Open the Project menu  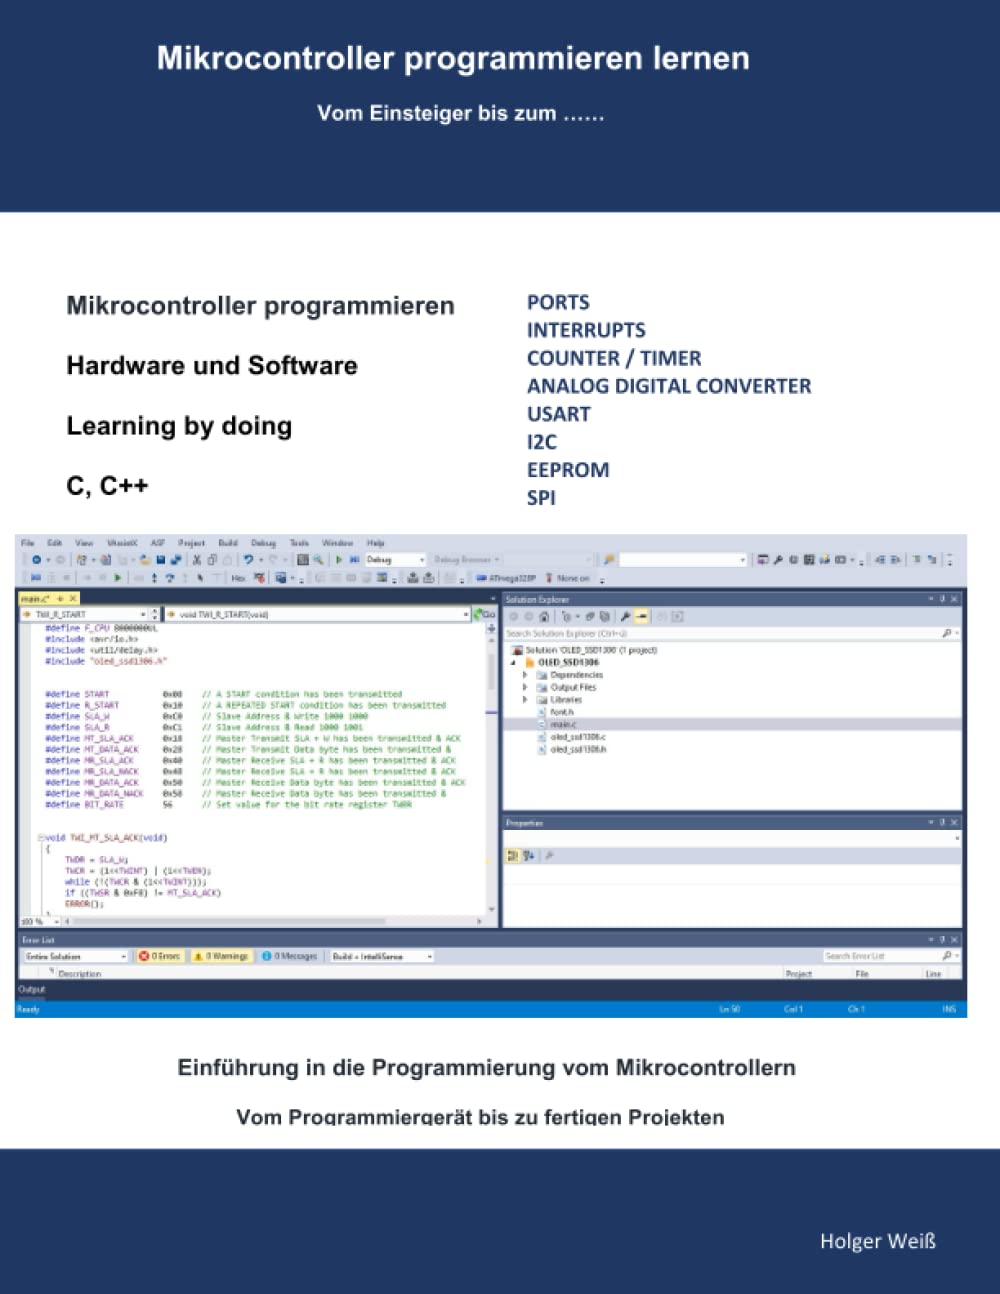pos(191,543)
